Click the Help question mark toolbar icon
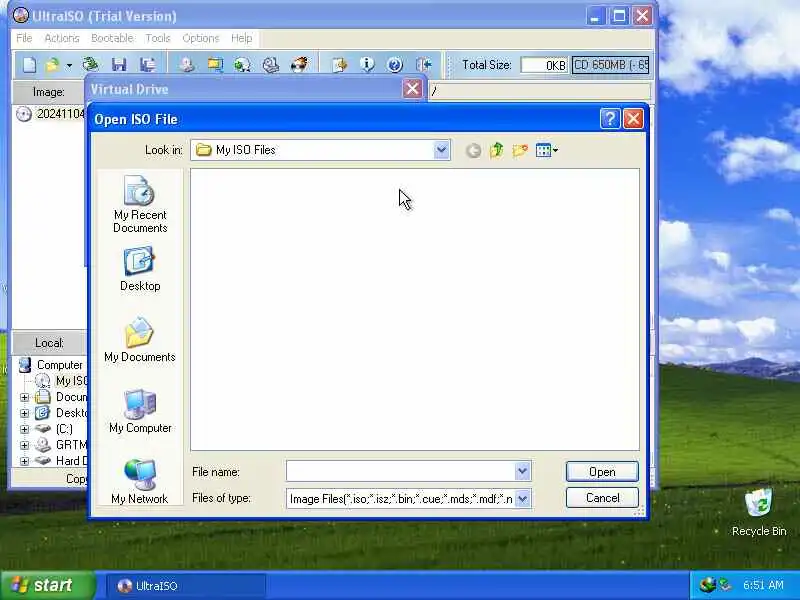Image resolution: width=800 pixels, height=600 pixels. point(395,65)
